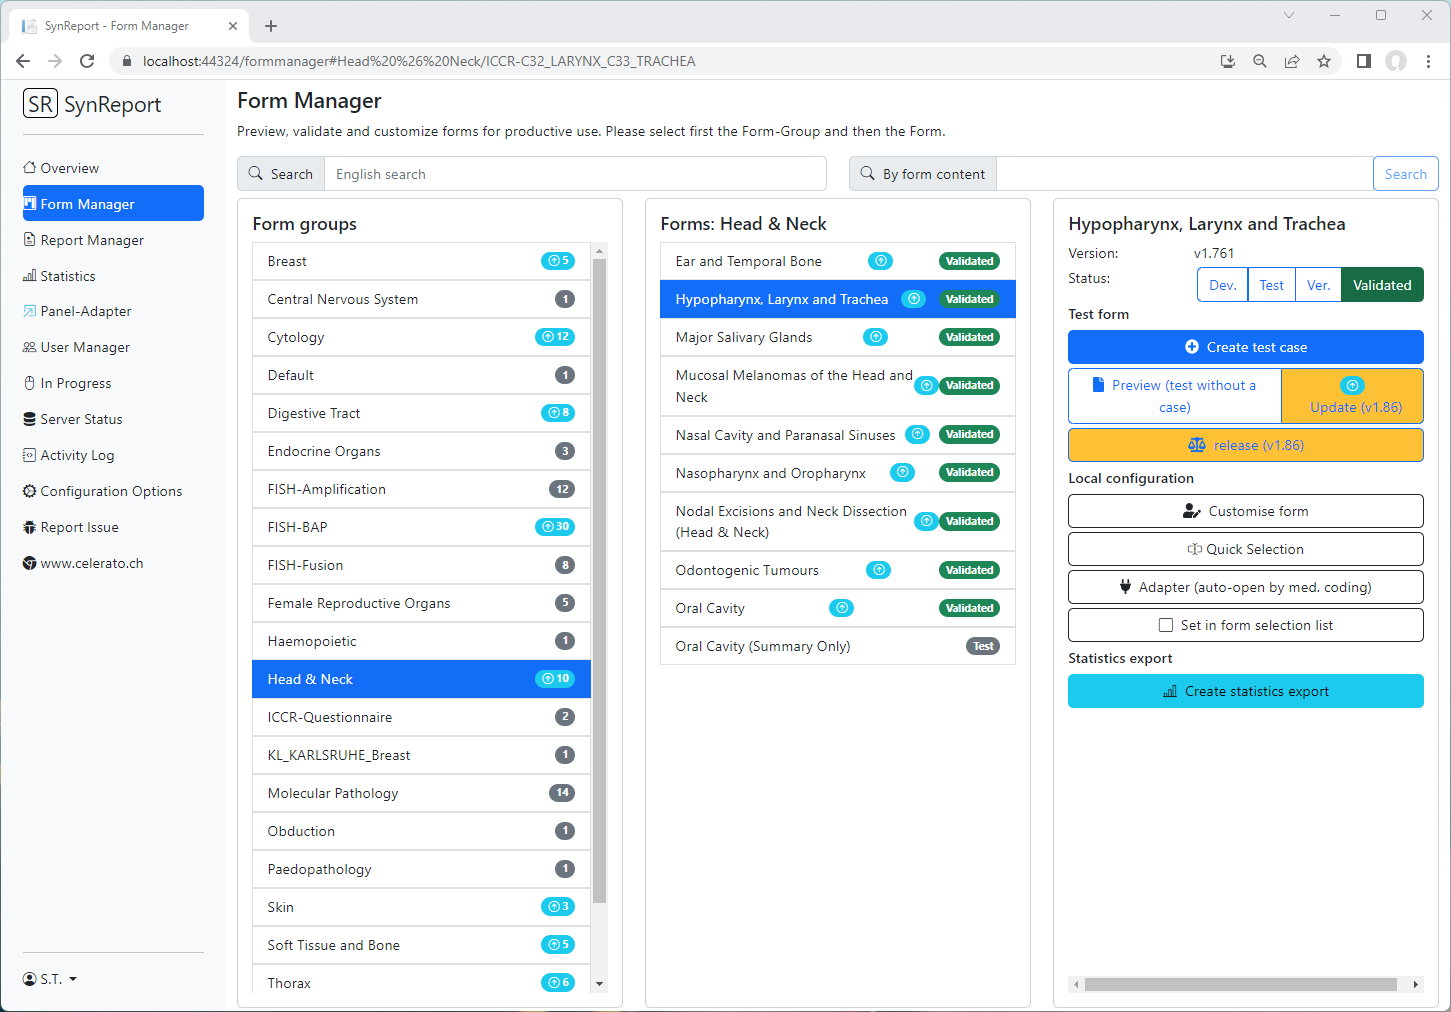The height and width of the screenshot is (1012, 1451).
Task: Click the update icon next to Oral Cavity
Action: click(842, 608)
